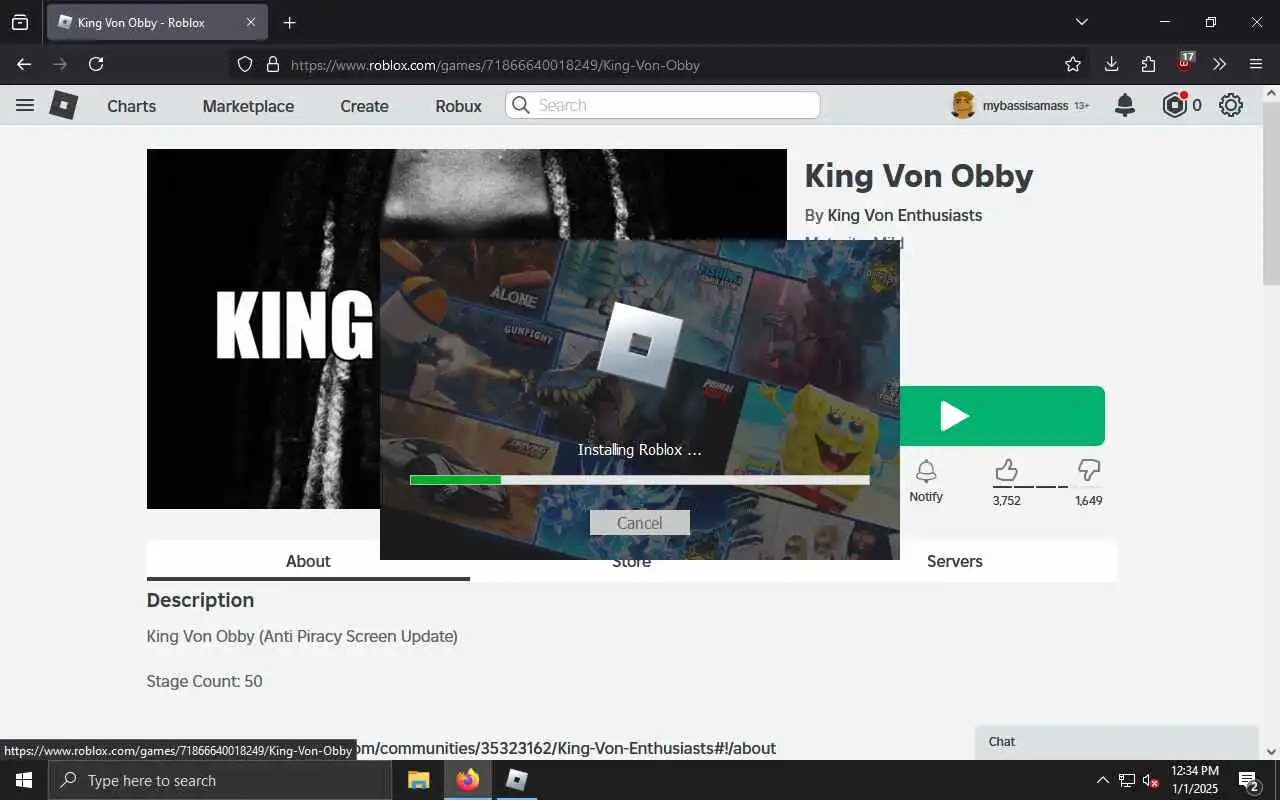The height and width of the screenshot is (800, 1280).
Task: Select the Description heading text
Action: (x=200, y=600)
